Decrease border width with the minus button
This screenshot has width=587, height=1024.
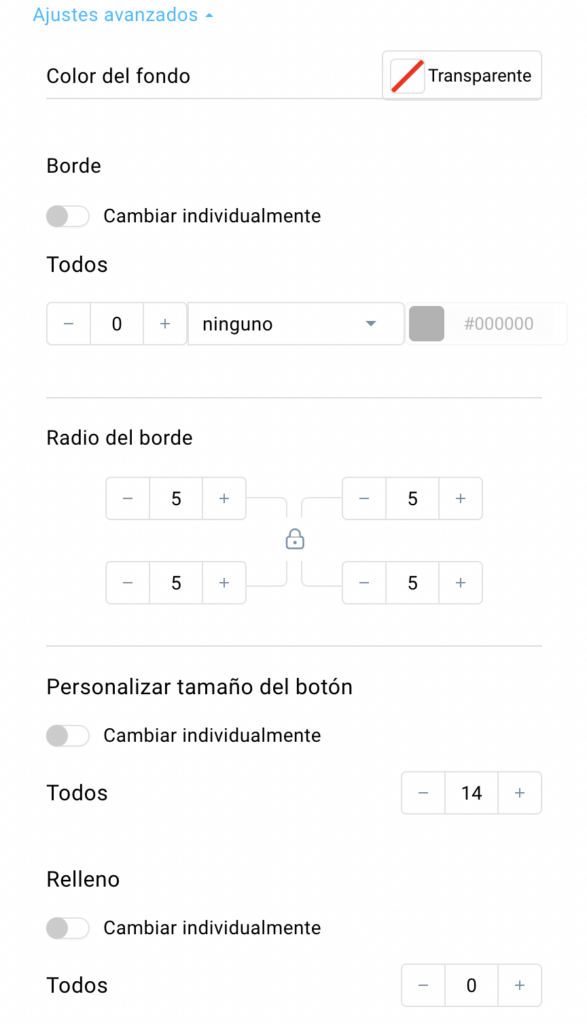[x=69, y=323]
